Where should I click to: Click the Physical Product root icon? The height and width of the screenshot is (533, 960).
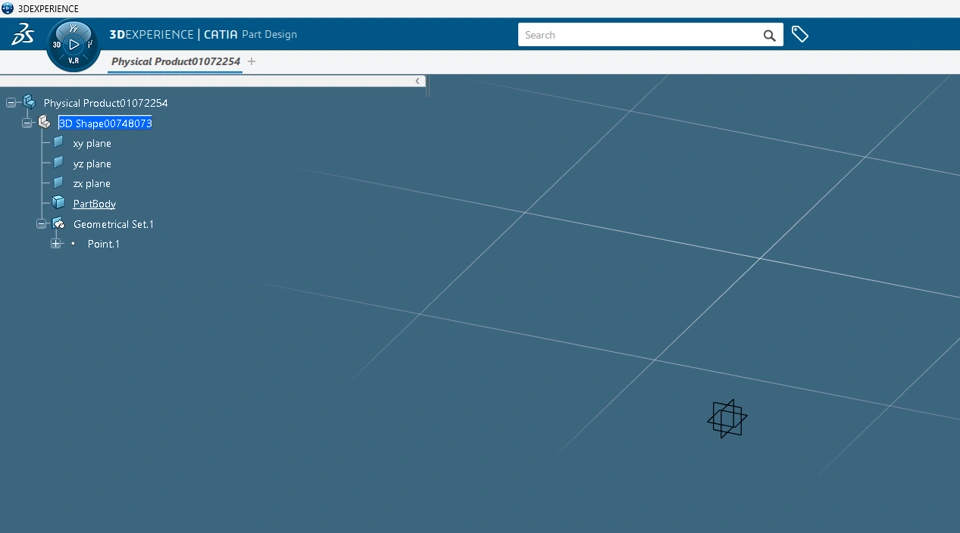(29, 102)
